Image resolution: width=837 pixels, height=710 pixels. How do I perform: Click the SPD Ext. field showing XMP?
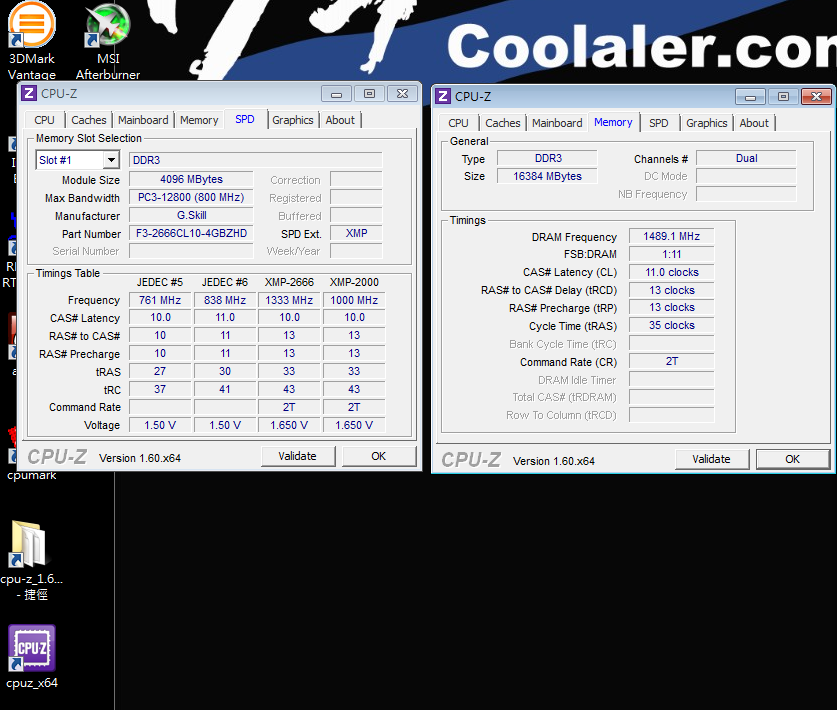coord(356,233)
